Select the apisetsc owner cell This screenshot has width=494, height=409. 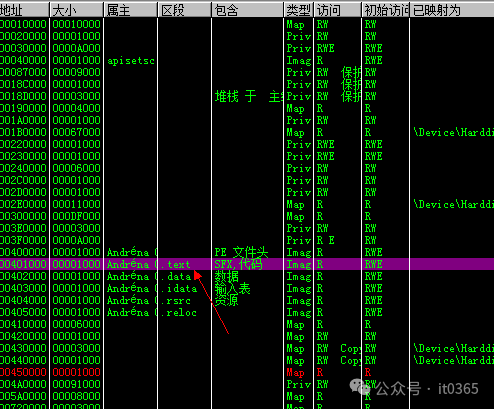(x=131, y=61)
